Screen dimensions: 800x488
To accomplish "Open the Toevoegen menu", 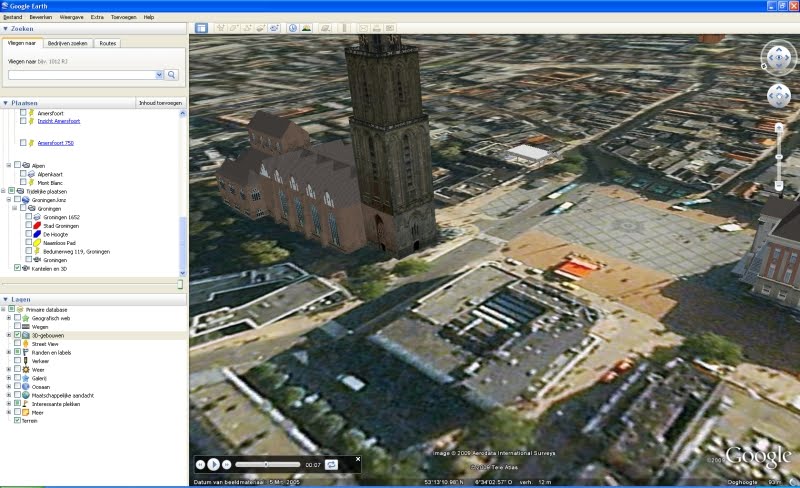I will [x=123, y=17].
